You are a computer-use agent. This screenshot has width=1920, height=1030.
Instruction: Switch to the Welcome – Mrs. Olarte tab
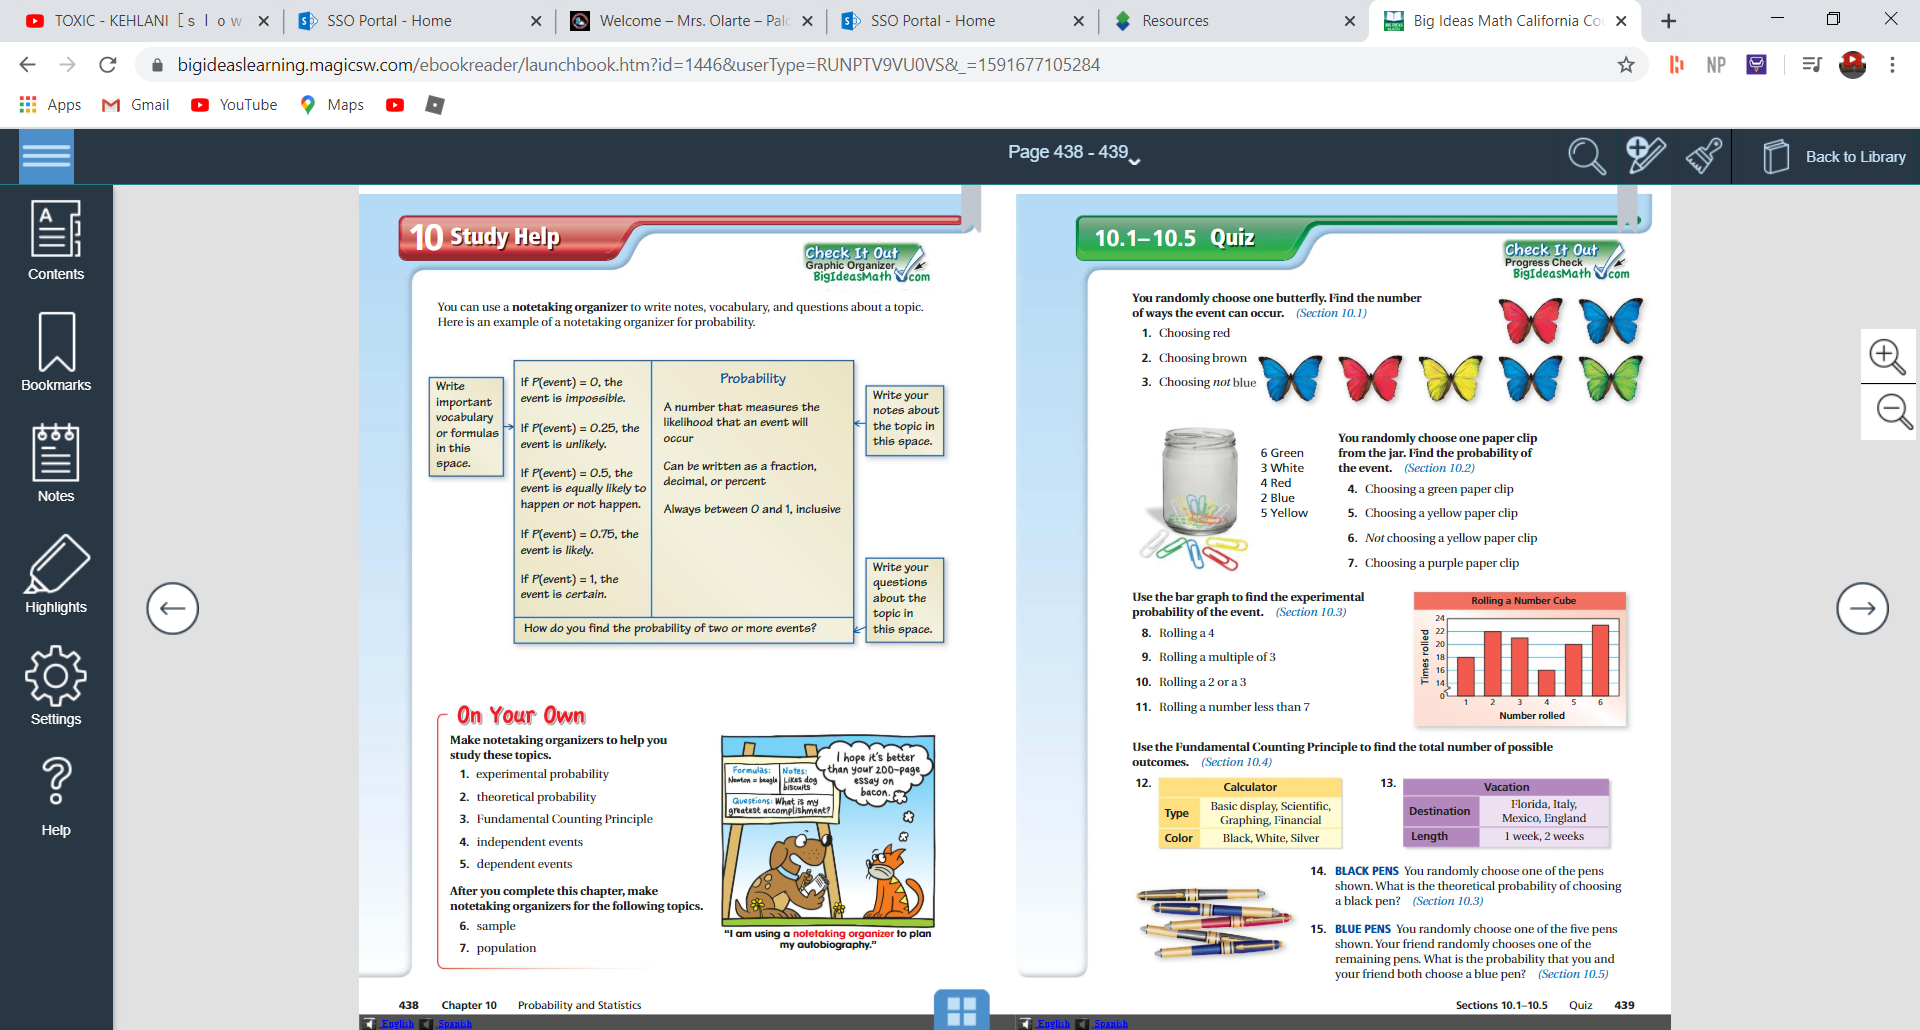[693, 21]
